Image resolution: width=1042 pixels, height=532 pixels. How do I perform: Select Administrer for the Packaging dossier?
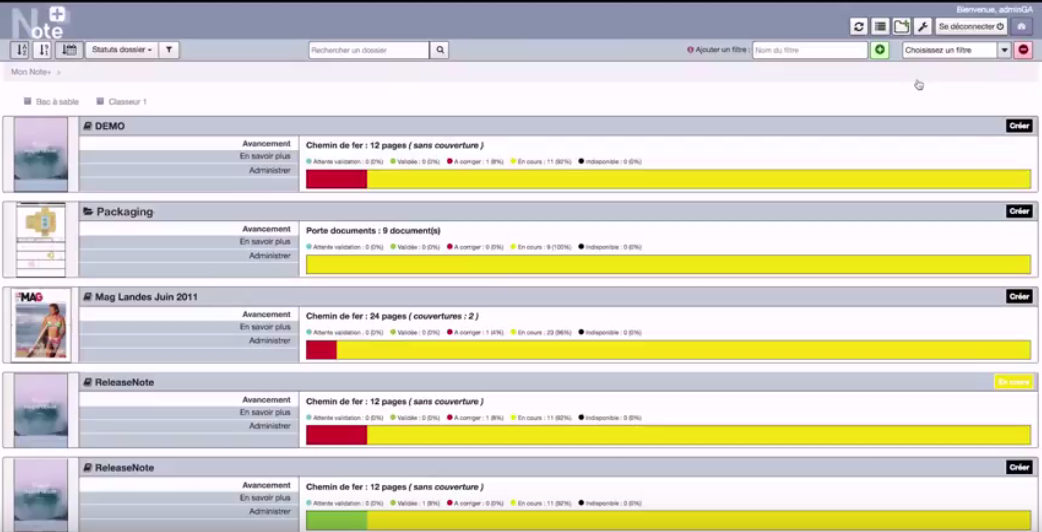coord(269,256)
